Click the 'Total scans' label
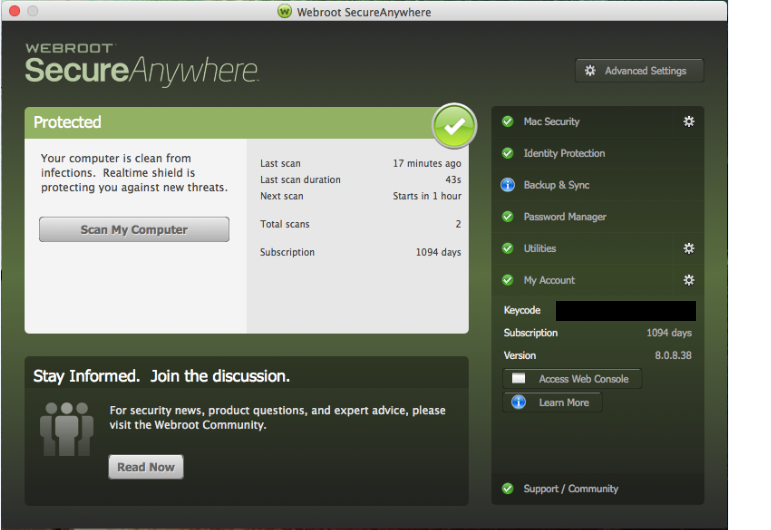 click(x=285, y=224)
